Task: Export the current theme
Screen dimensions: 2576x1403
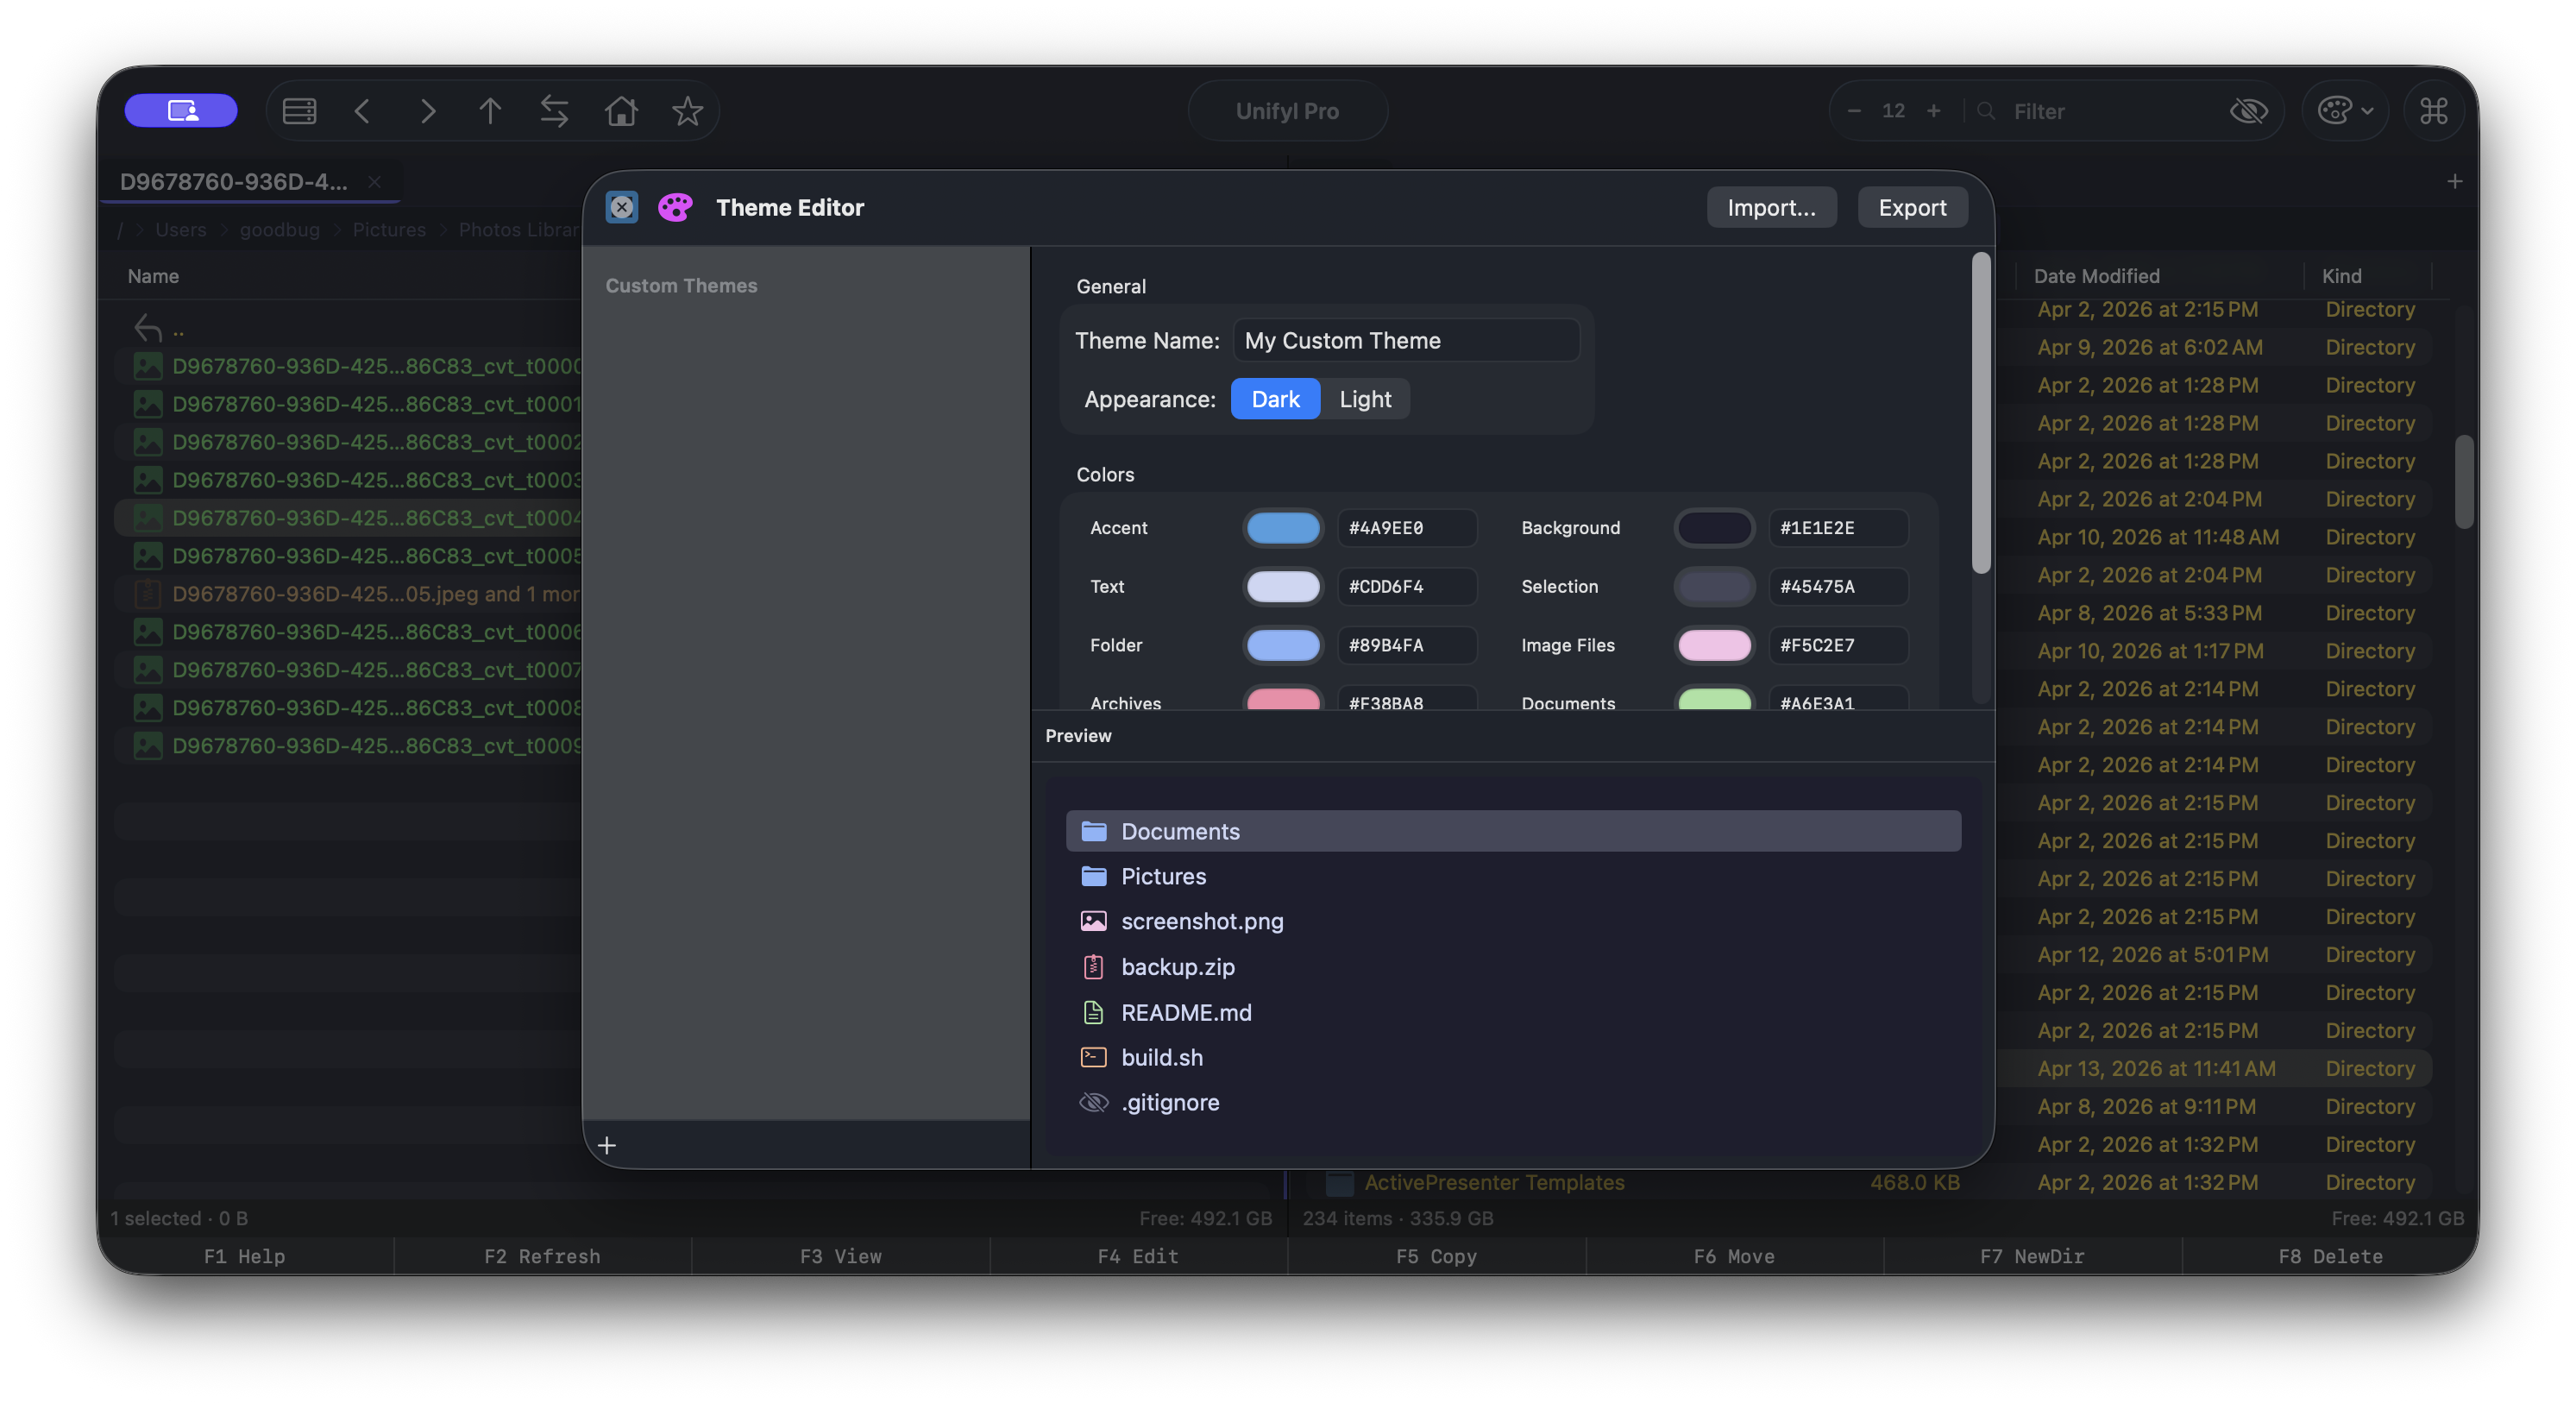Action: 1912,207
